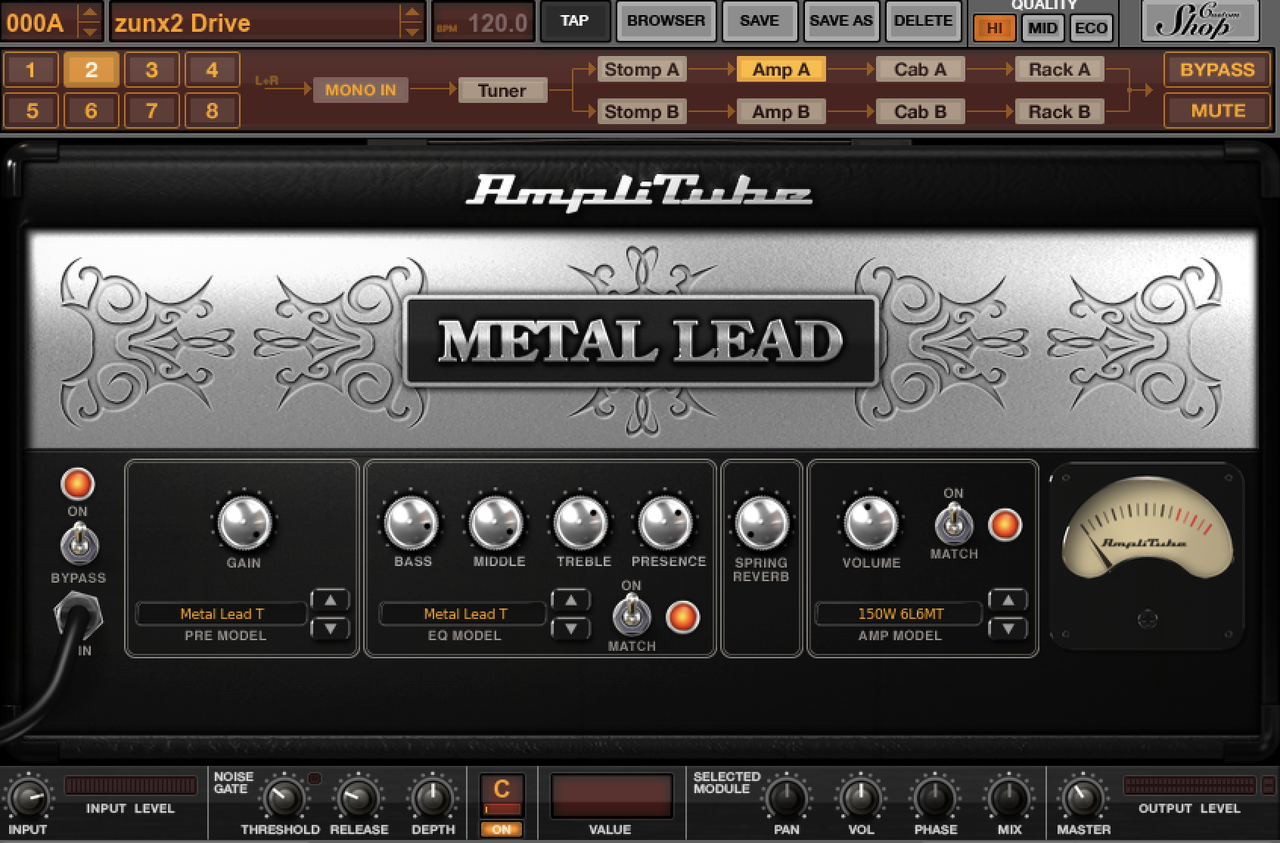The width and height of the screenshot is (1280, 843).
Task: Click the MIDDLE knob
Action: tap(497, 523)
